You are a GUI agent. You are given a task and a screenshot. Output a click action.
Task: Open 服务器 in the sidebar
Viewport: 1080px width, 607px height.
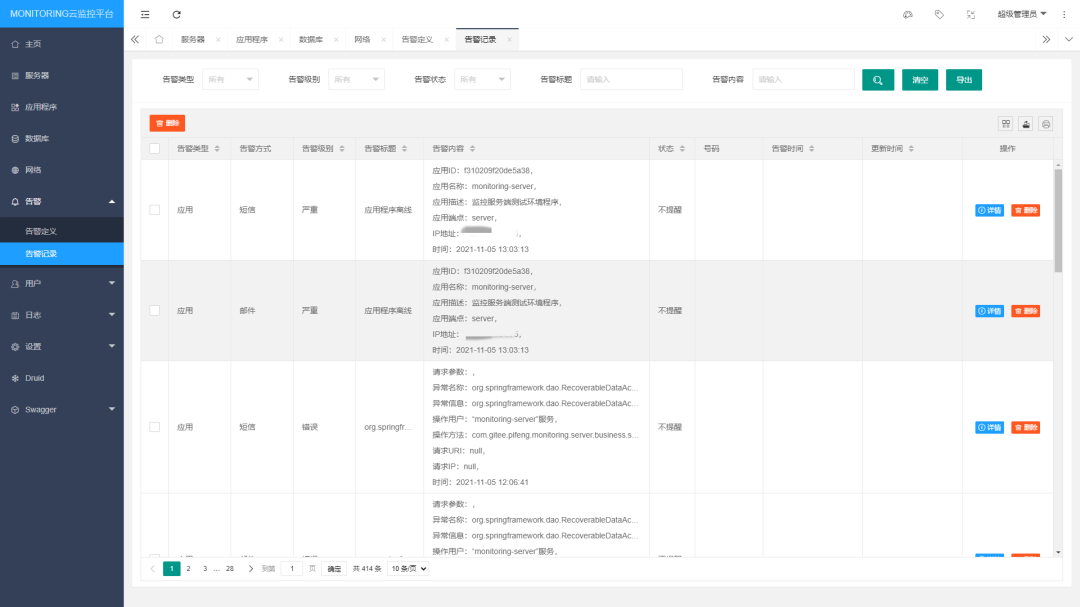(x=62, y=76)
